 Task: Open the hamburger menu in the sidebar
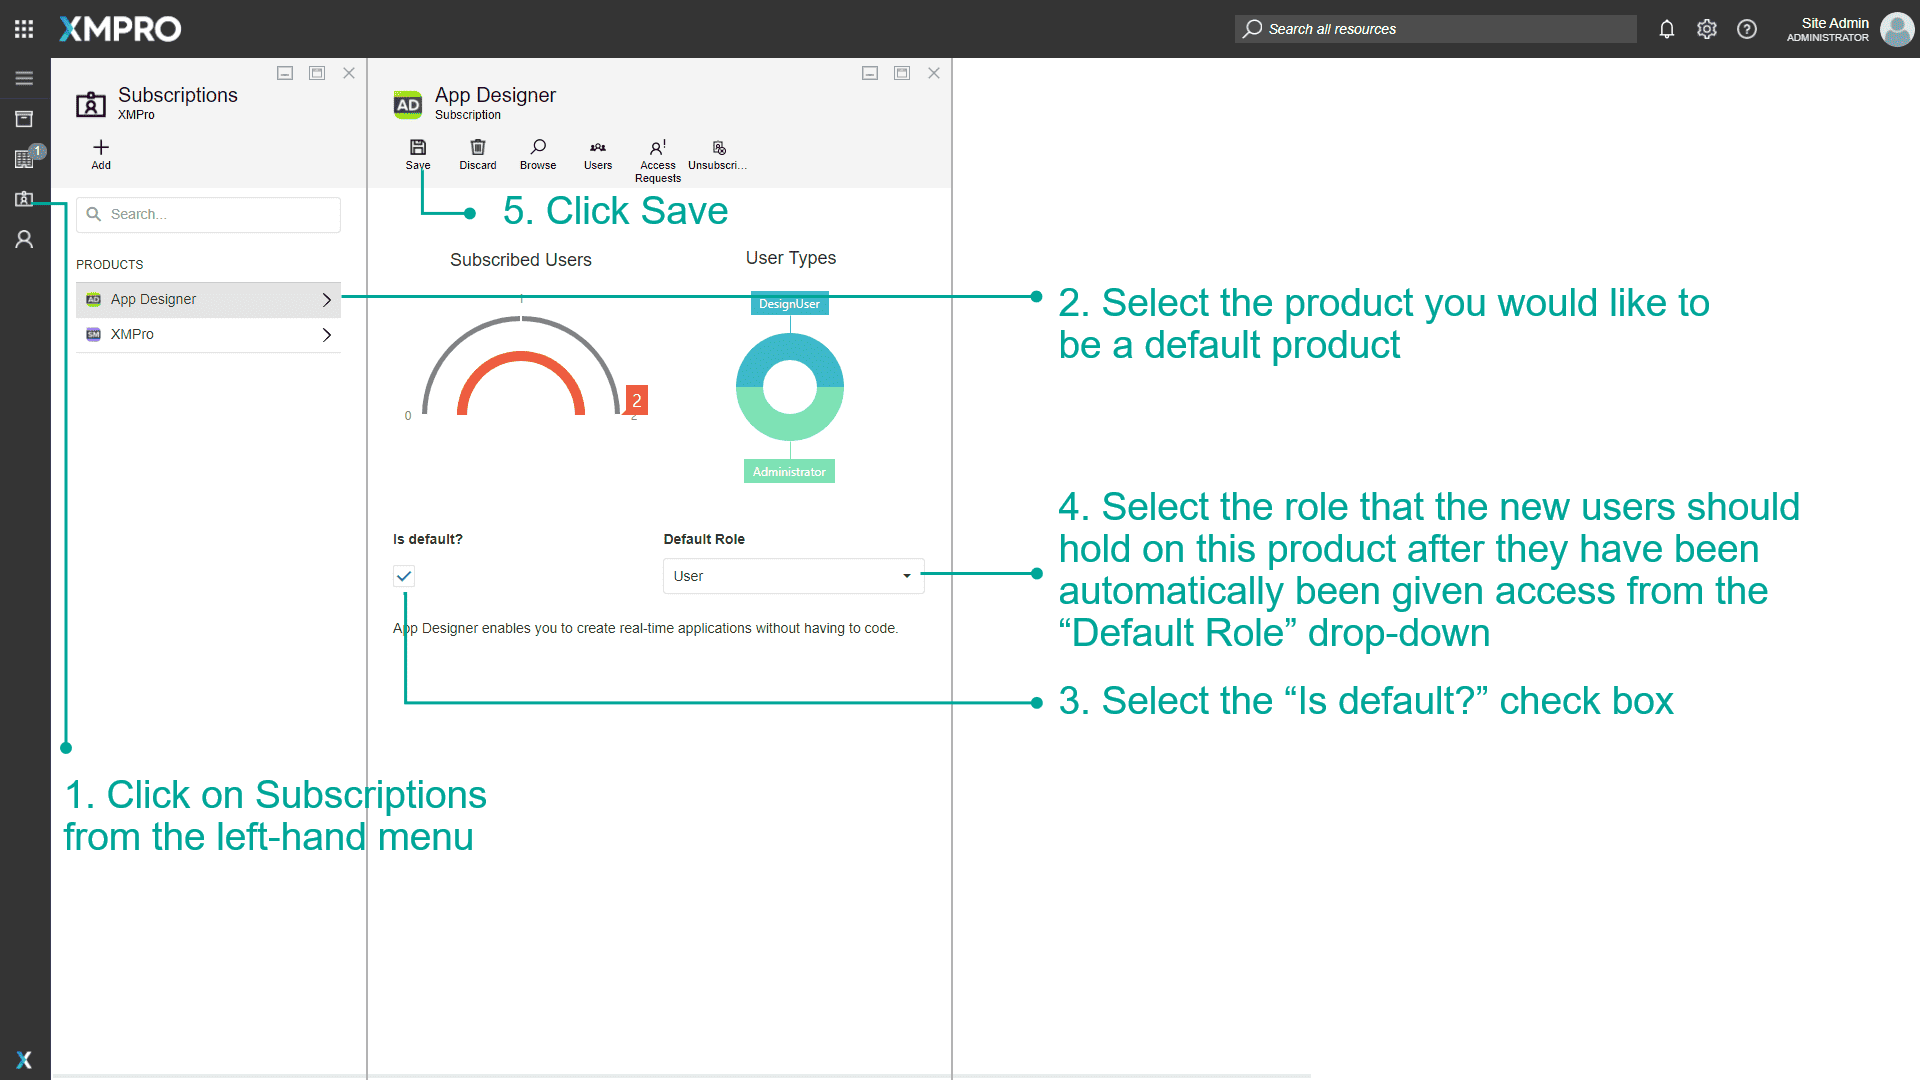pos(24,78)
